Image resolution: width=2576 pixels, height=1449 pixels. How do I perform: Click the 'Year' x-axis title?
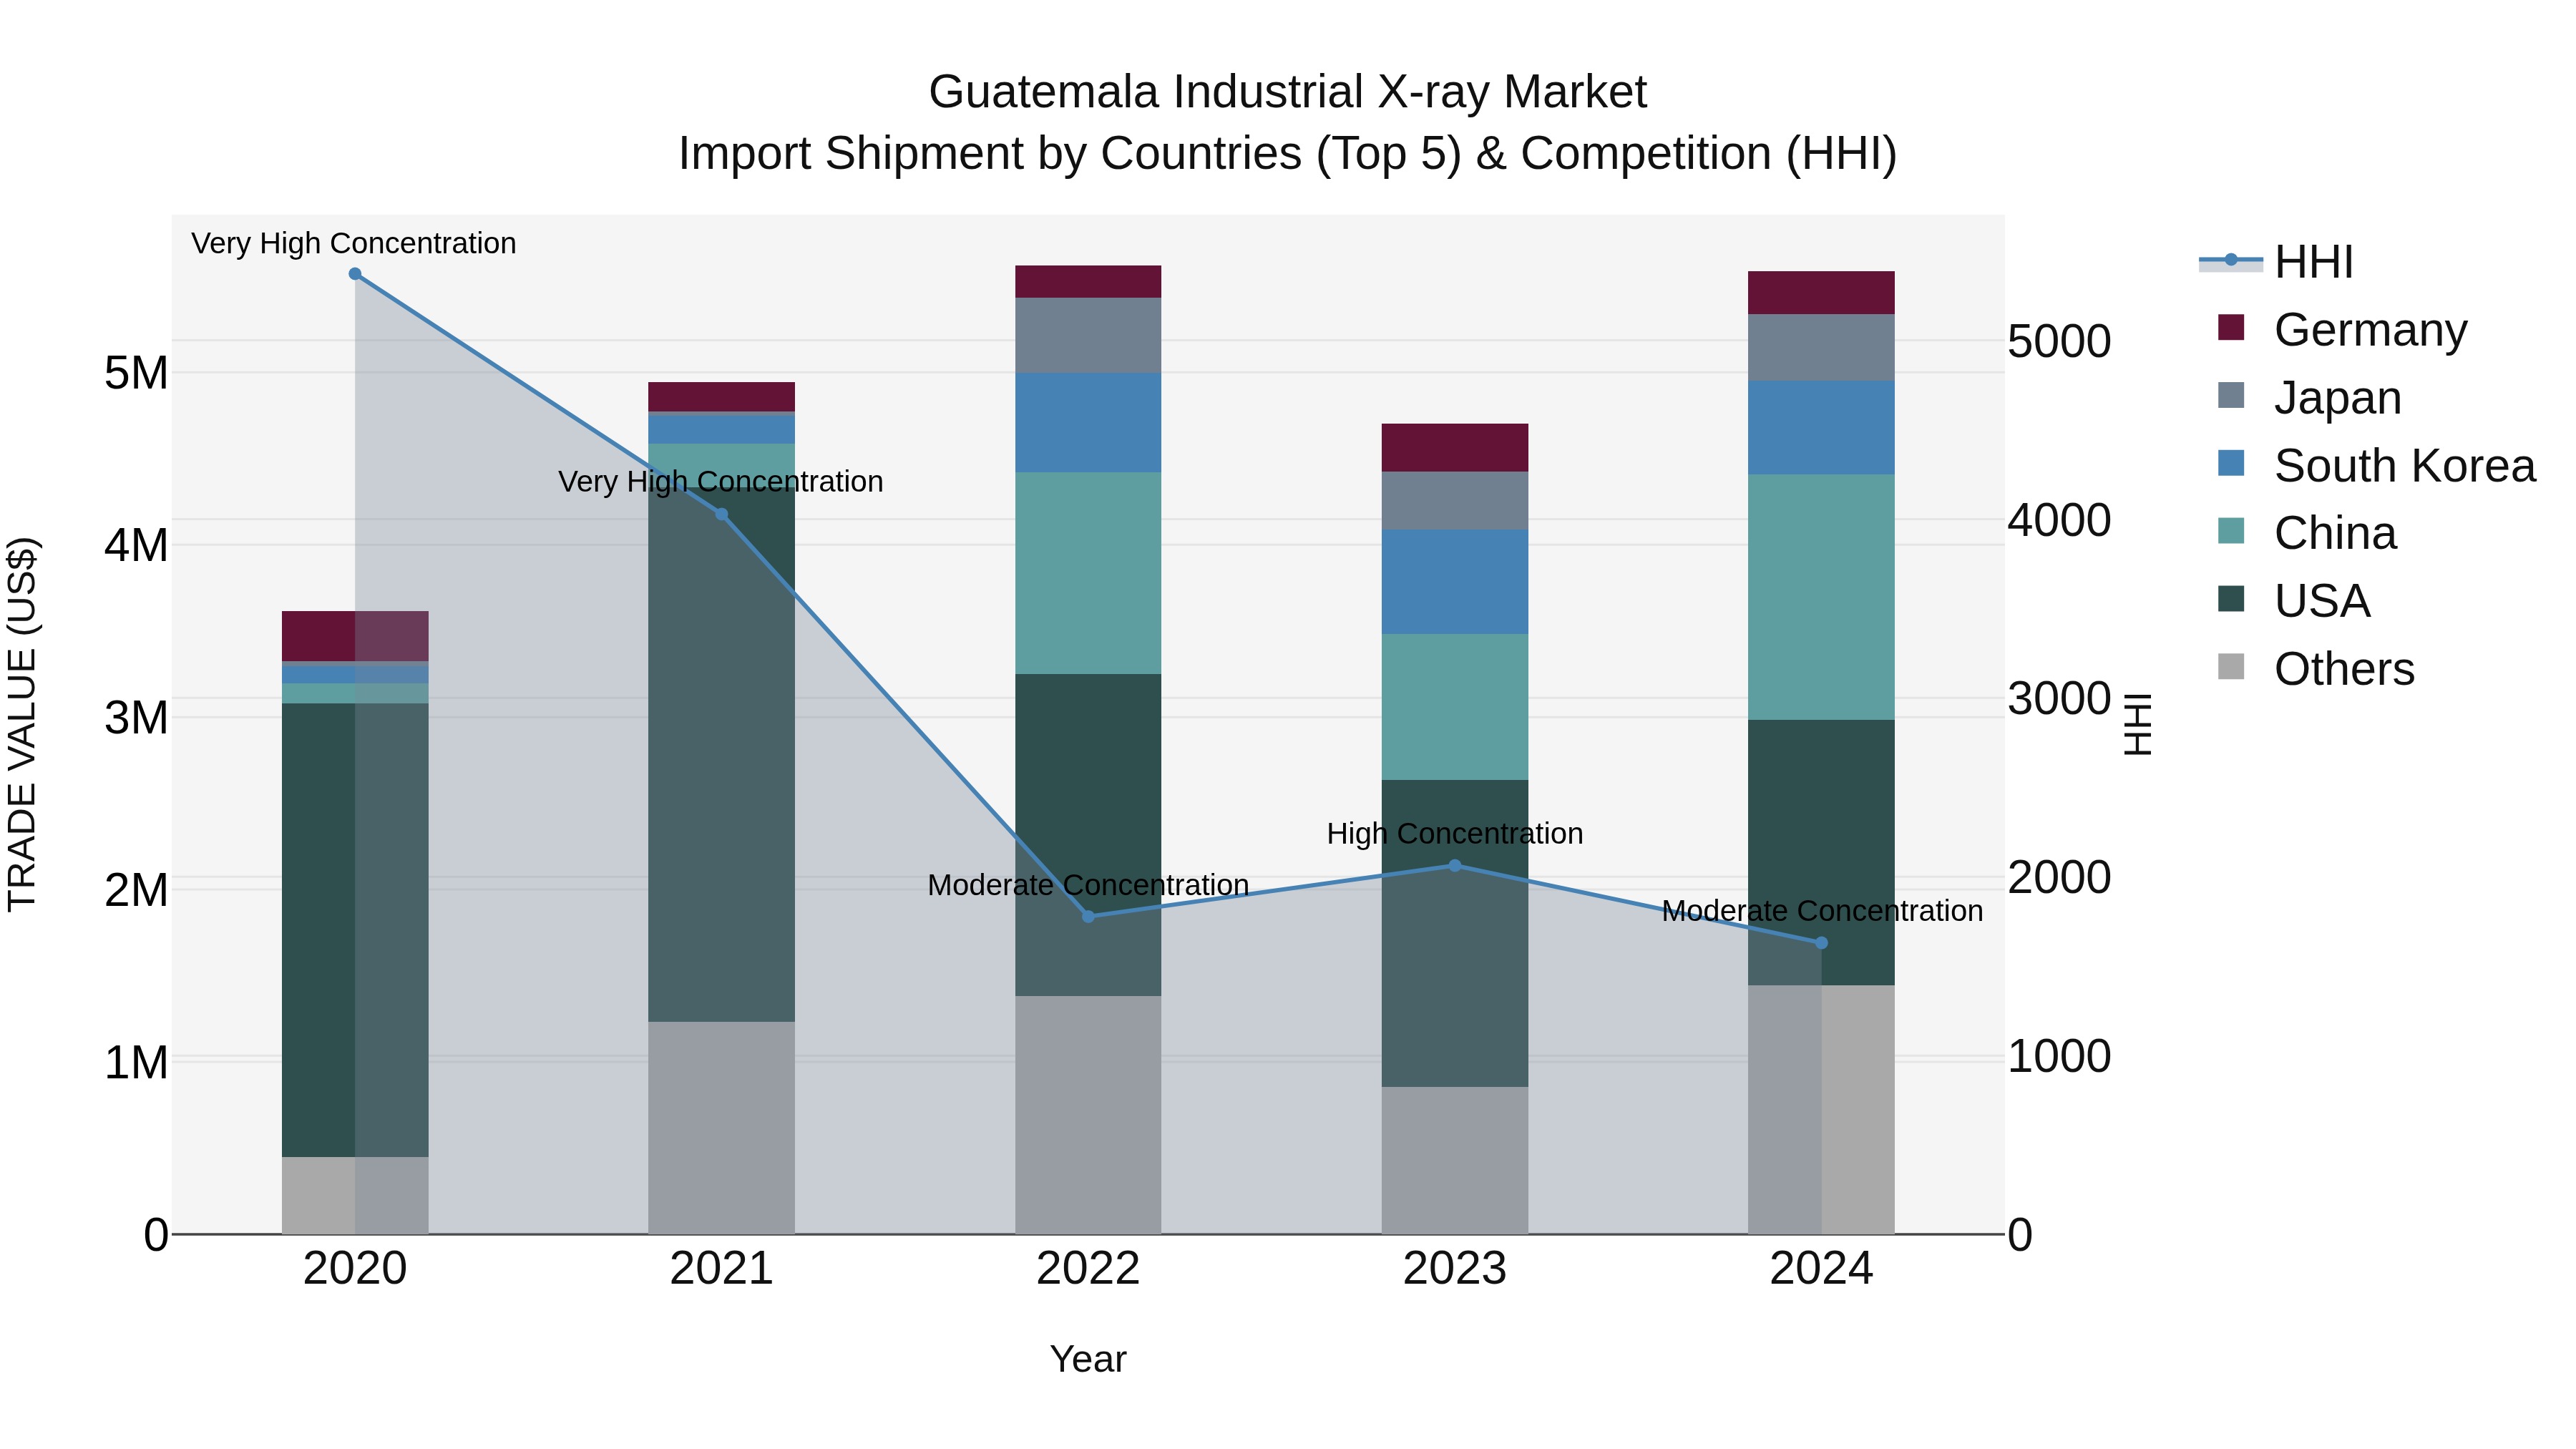(1088, 1360)
